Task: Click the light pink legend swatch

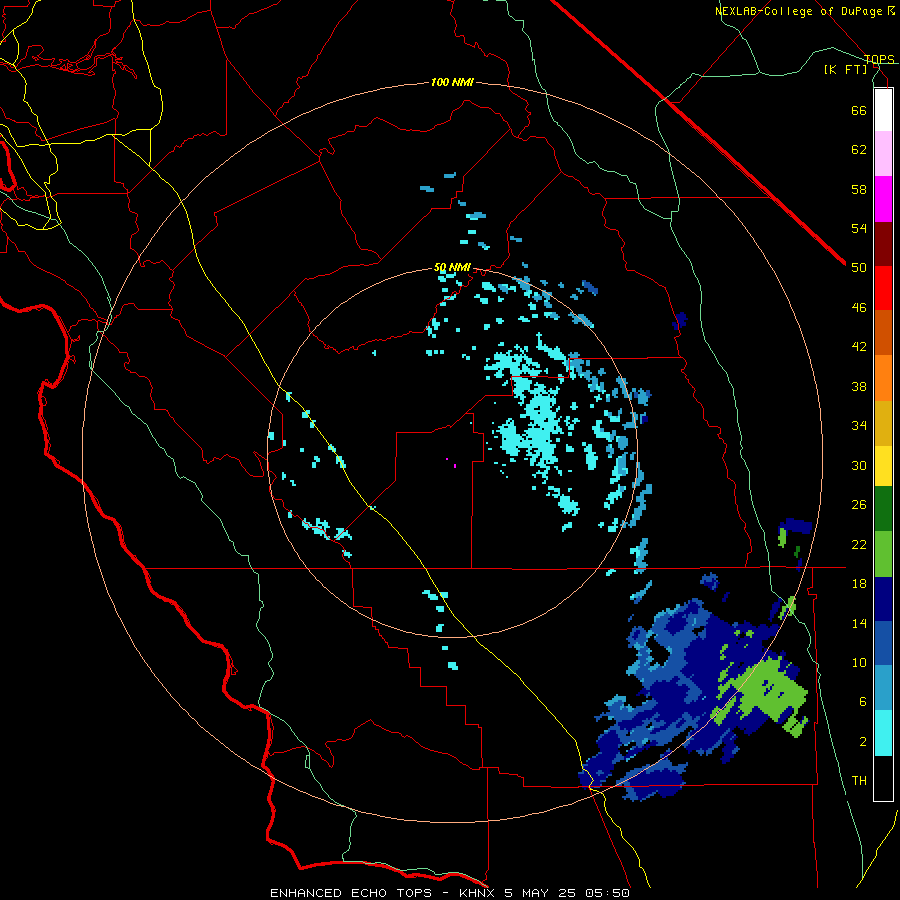Action: pyautogui.click(x=883, y=154)
